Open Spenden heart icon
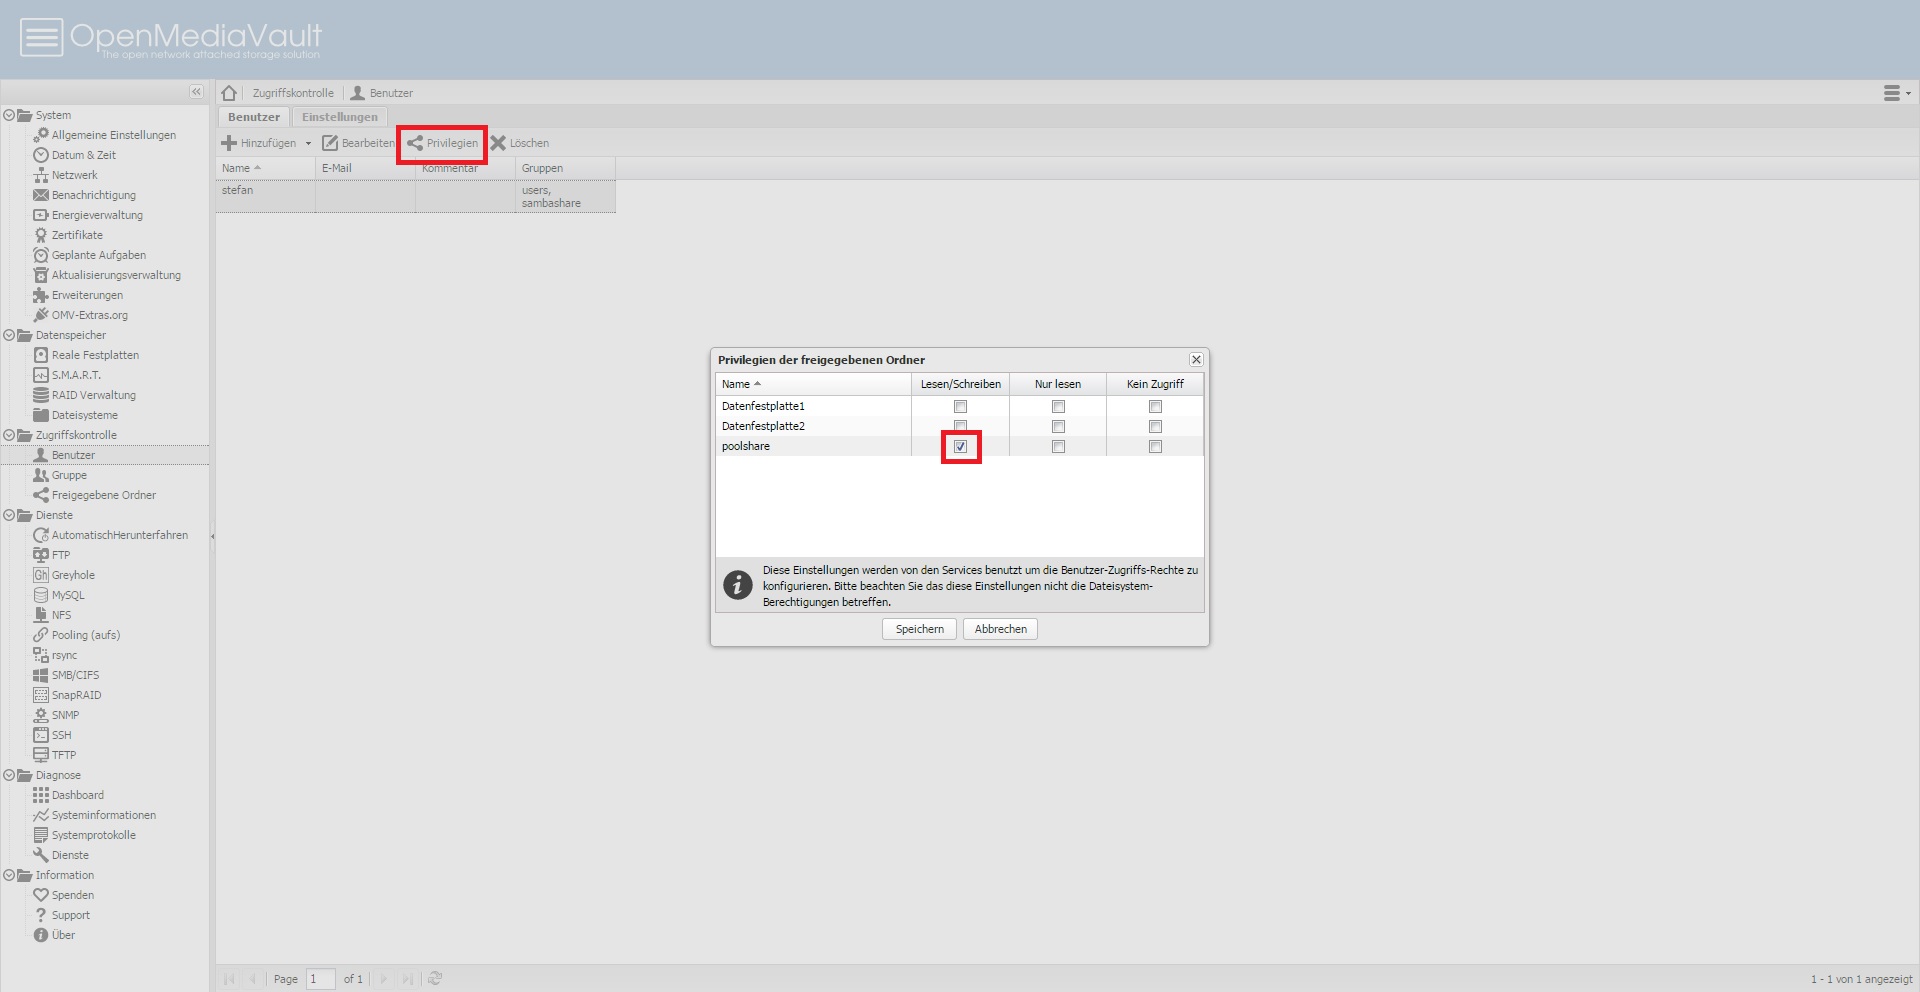1920x992 pixels. point(41,895)
